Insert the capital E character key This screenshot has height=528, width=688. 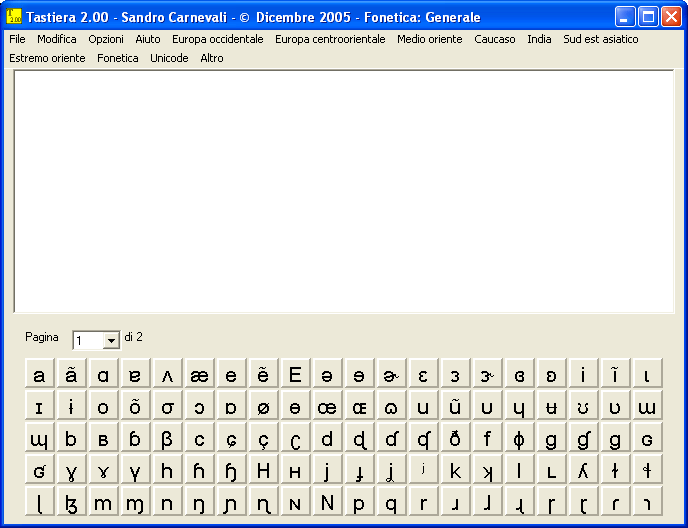pyautogui.click(x=295, y=373)
